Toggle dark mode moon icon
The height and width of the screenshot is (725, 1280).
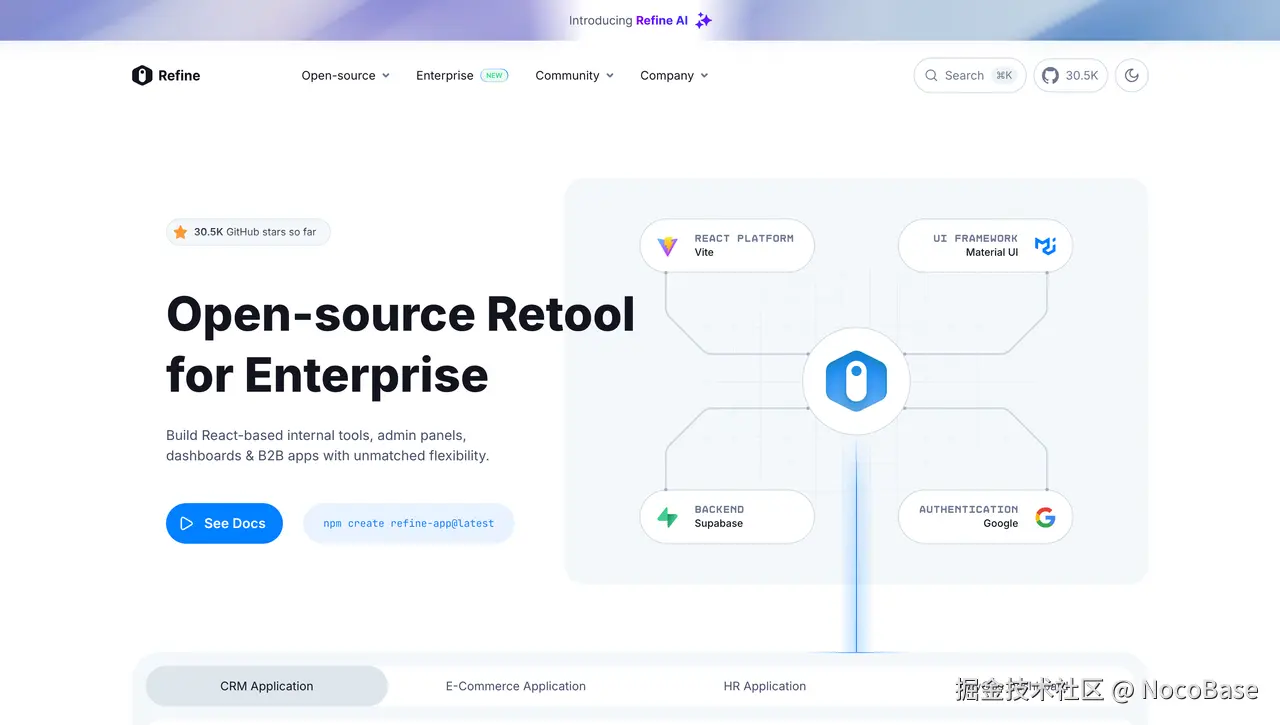tap(1131, 75)
